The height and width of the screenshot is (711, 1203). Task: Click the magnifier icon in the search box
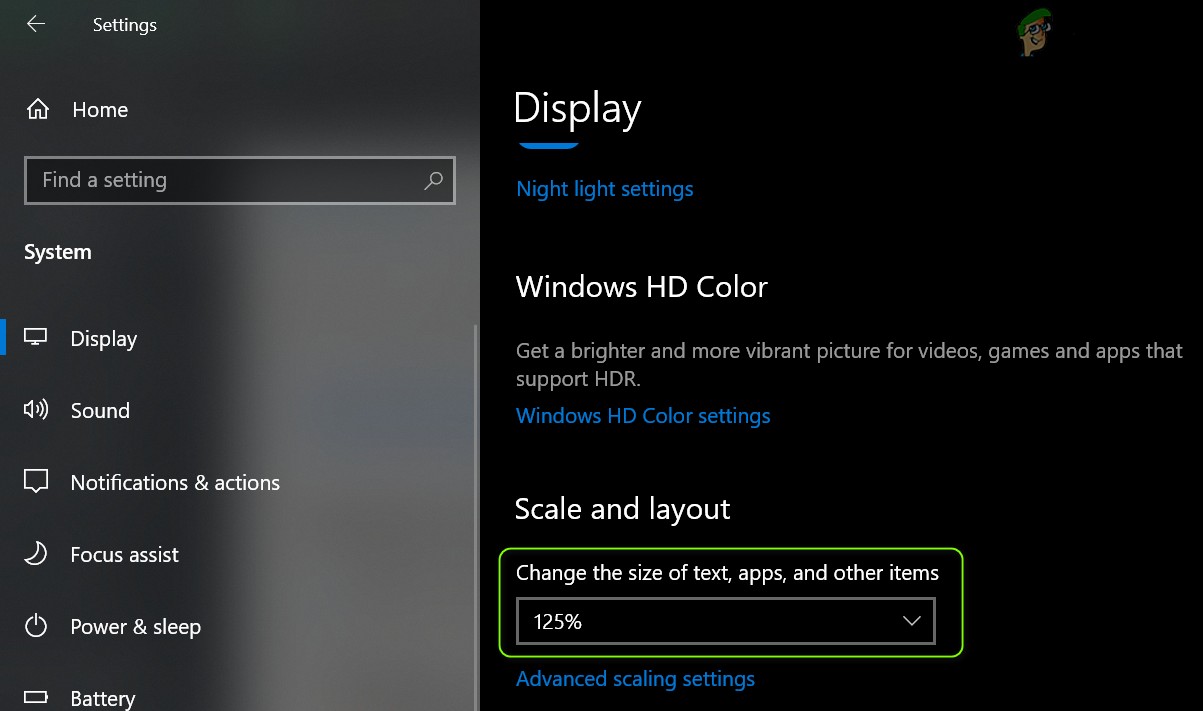[433, 180]
